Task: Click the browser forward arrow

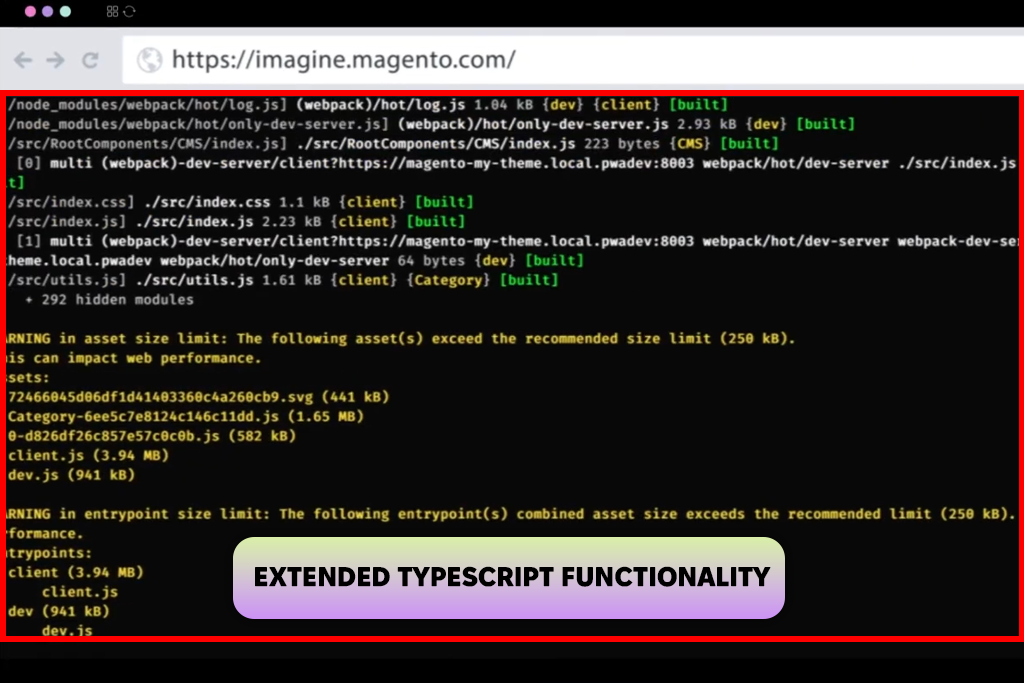Action: [x=56, y=60]
